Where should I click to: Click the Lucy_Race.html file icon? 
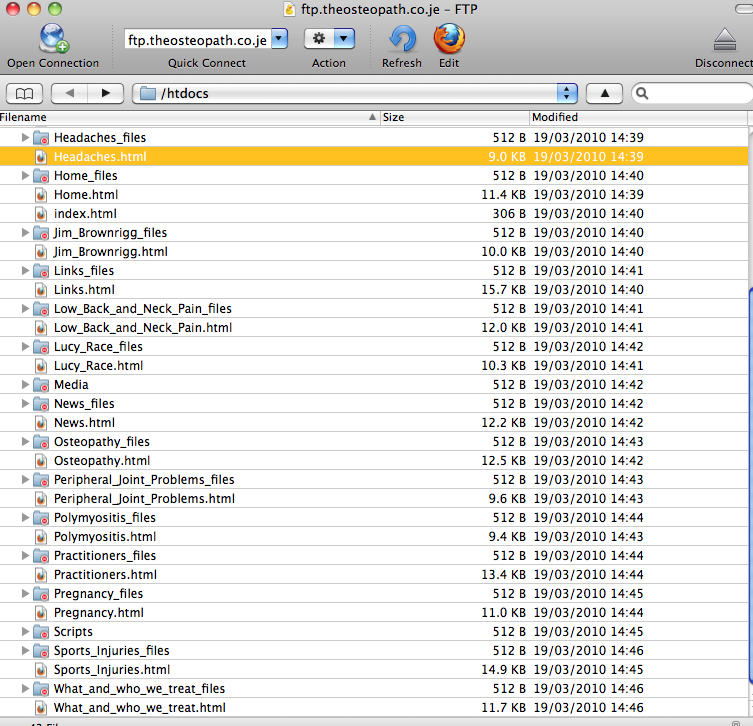(x=41, y=365)
